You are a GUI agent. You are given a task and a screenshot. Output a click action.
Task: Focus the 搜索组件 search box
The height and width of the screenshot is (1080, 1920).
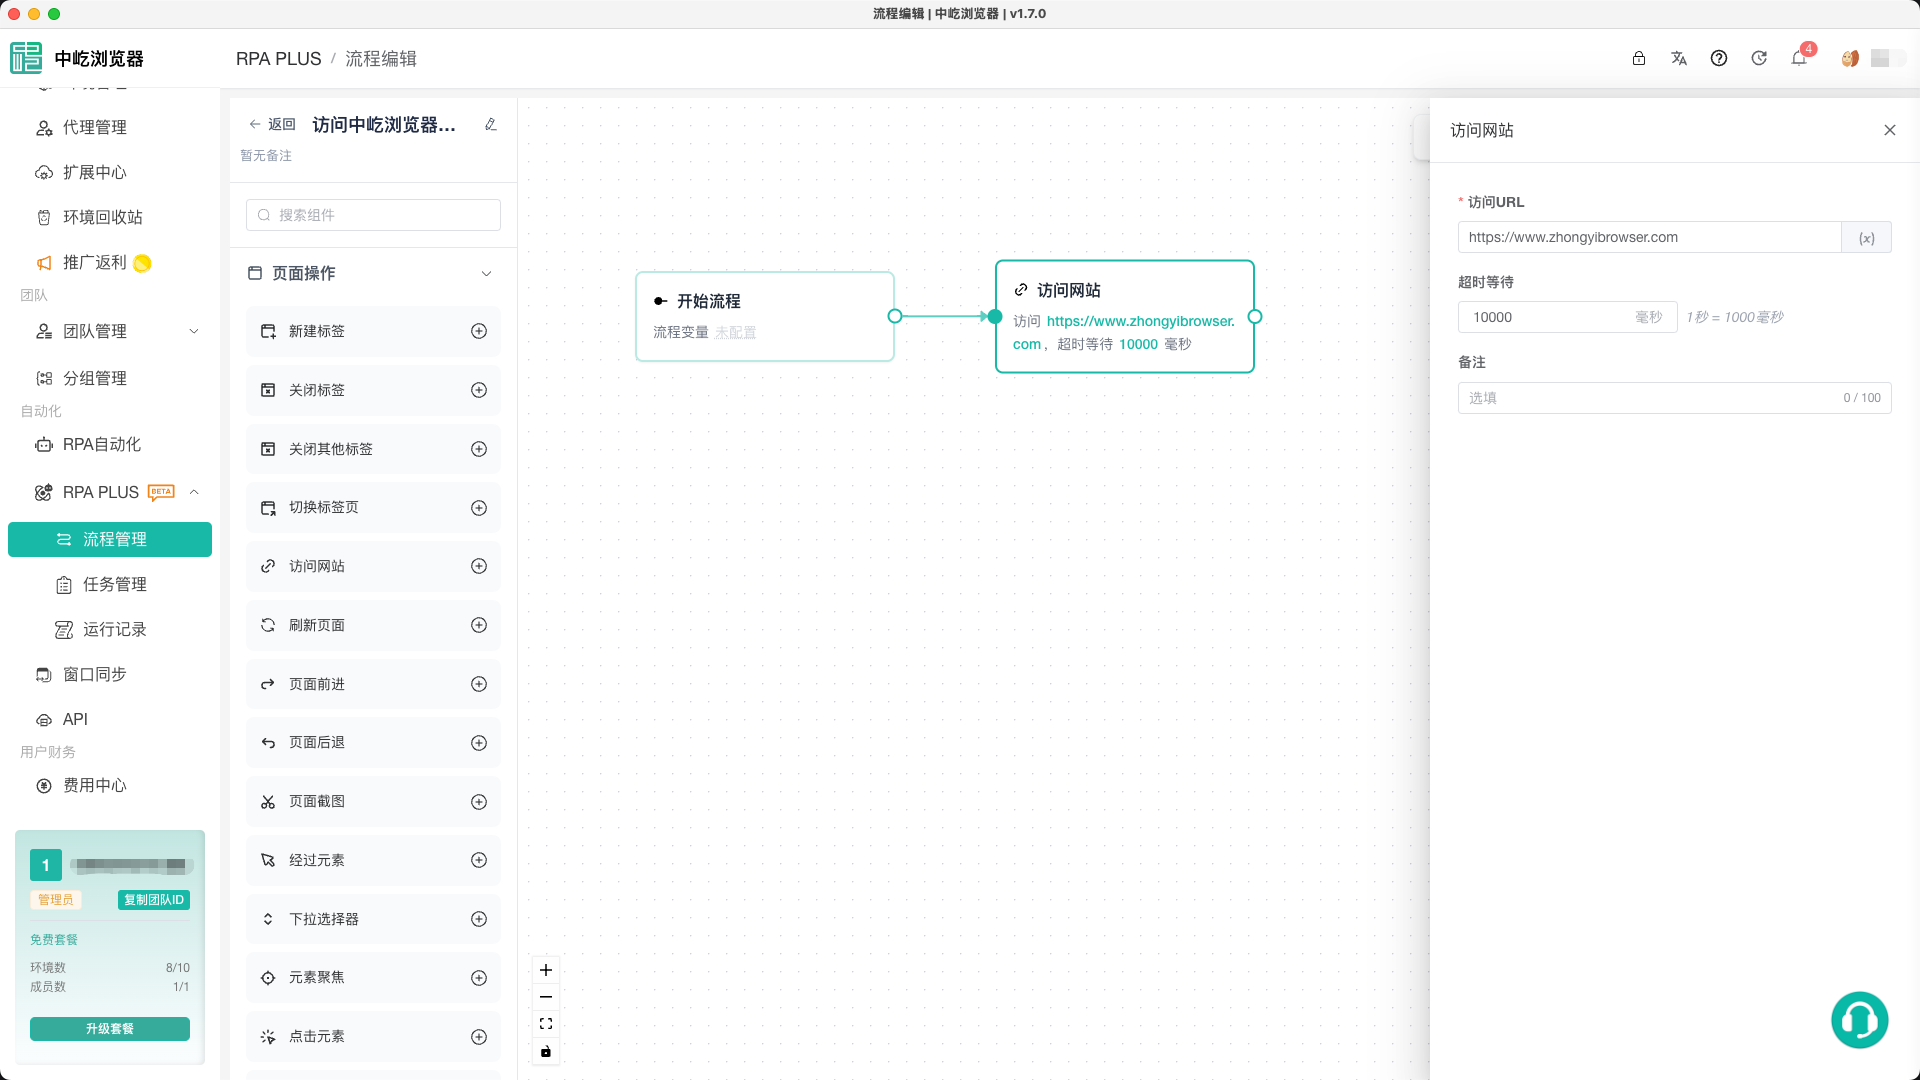373,215
